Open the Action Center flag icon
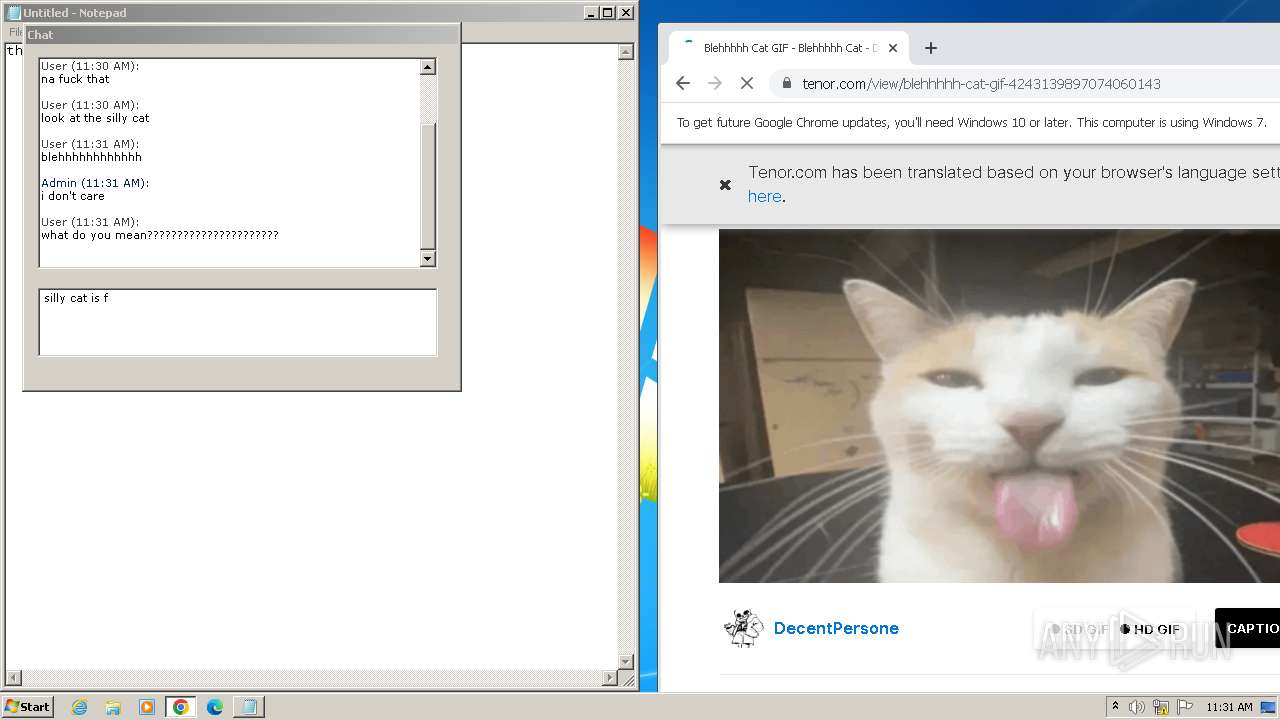The image size is (1280, 720). point(1185,707)
